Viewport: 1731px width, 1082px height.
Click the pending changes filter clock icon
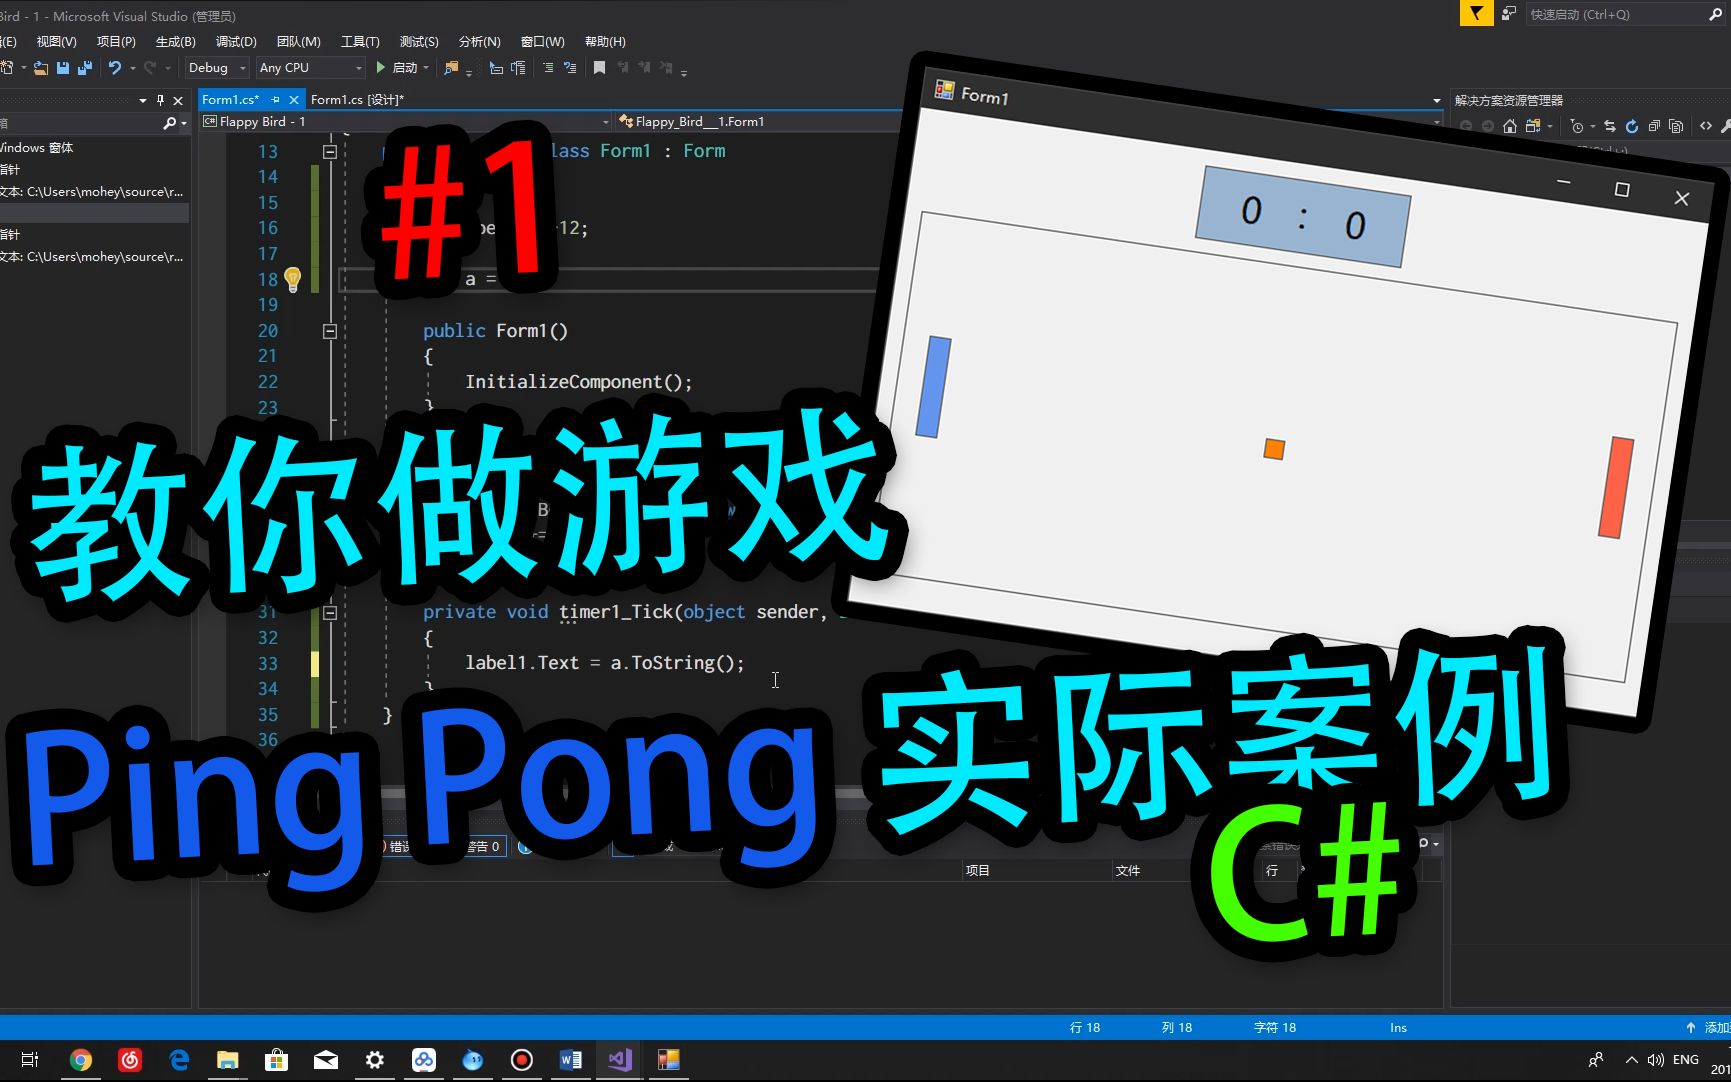(x=1577, y=126)
